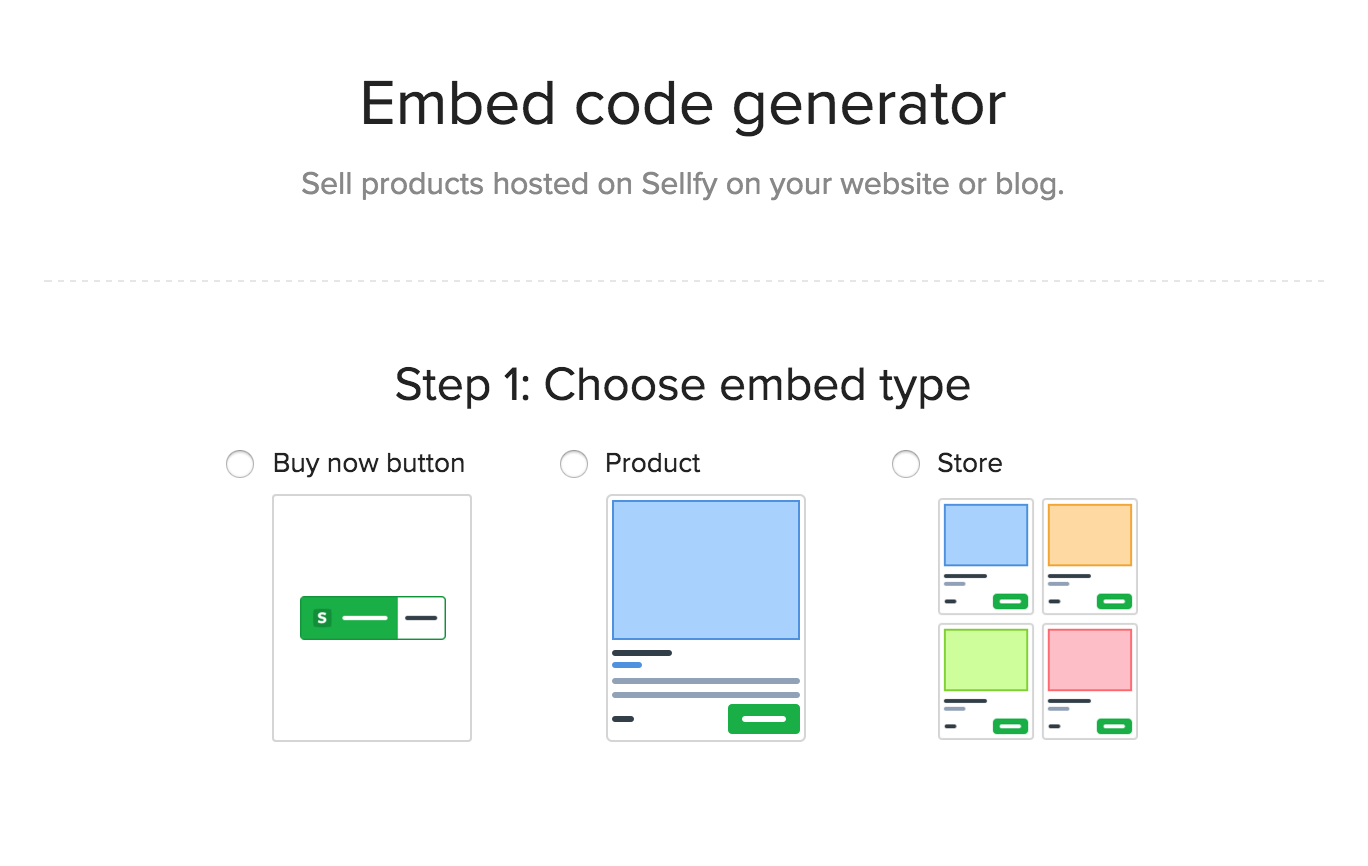This screenshot has width=1368, height=866.
Task: Click the Embed code generator heading
Action: click(x=684, y=104)
